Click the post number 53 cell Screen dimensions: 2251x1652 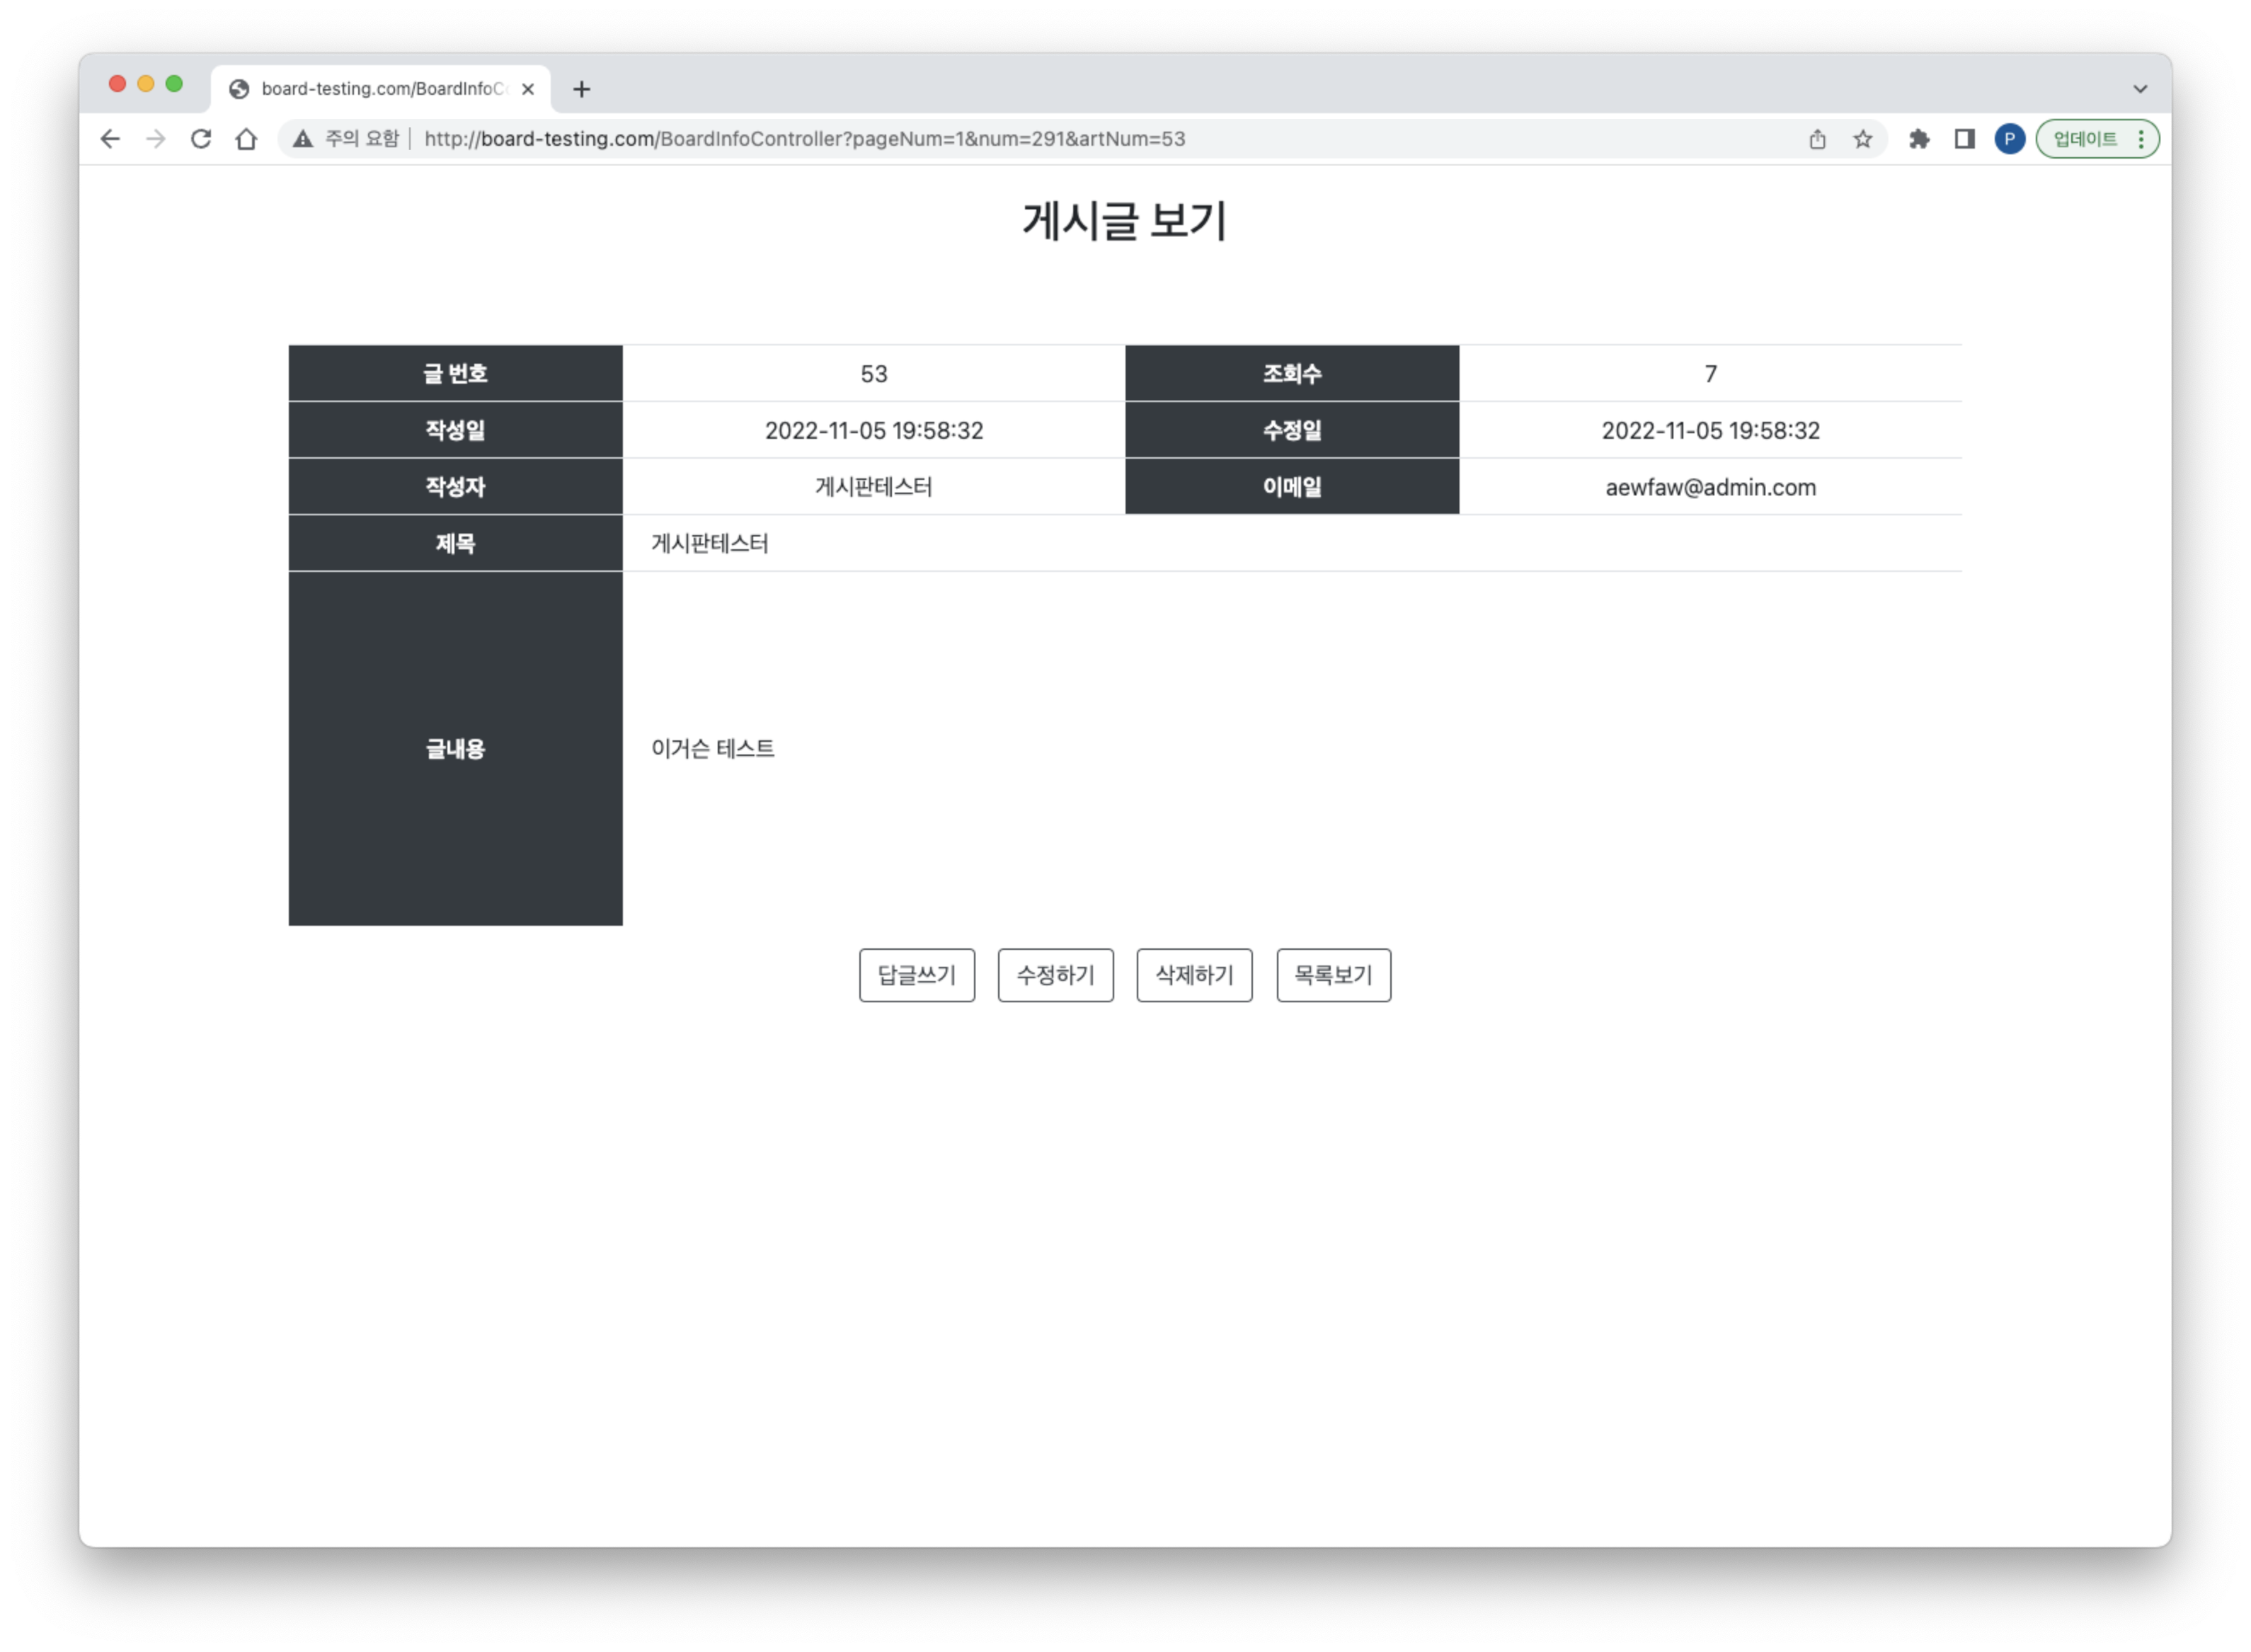click(874, 374)
